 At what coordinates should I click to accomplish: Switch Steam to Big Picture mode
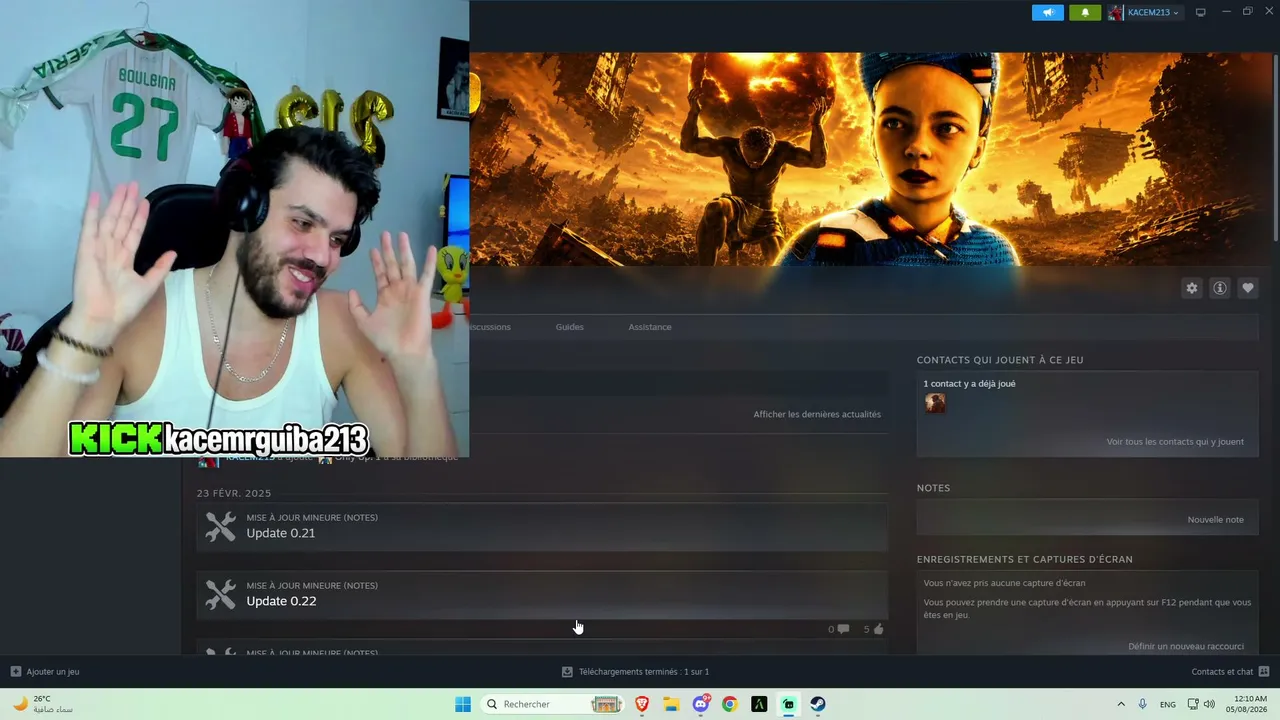[x=1201, y=12]
